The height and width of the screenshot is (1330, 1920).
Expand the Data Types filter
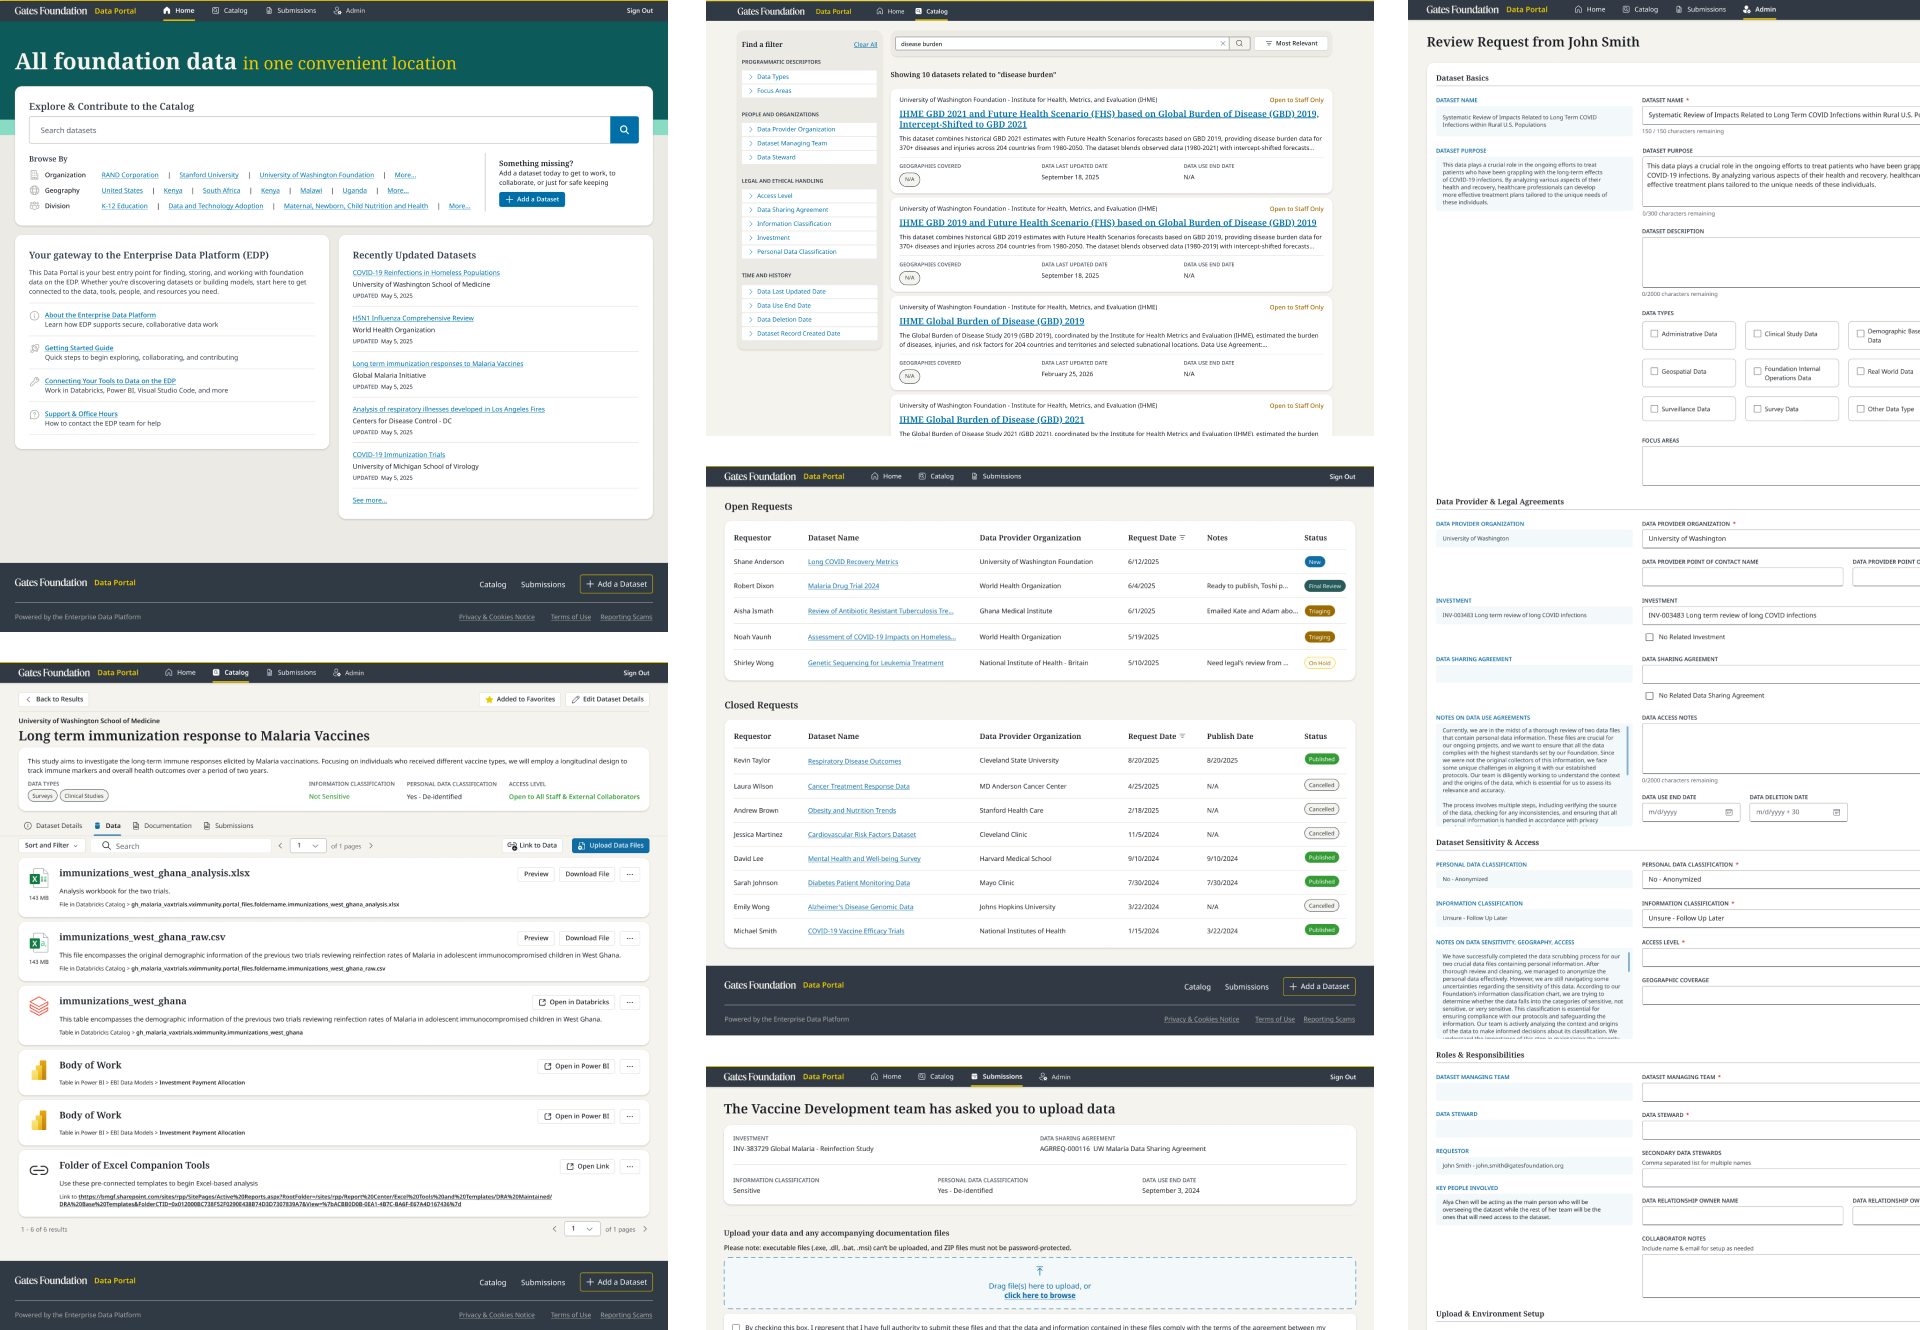772,77
